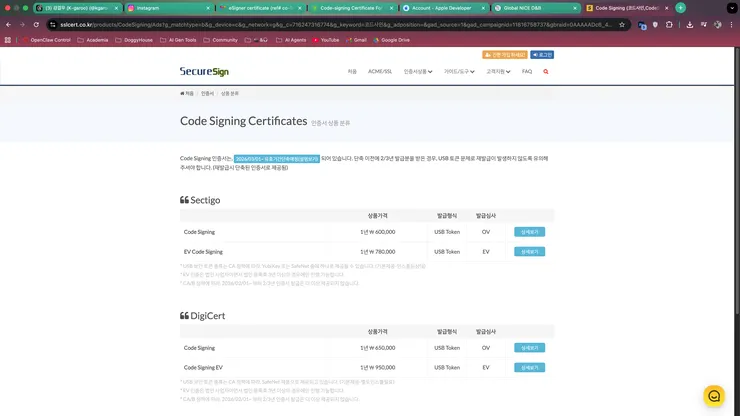Image resolution: width=740 pixels, height=416 pixels.
Task: Reload the page in browser
Action: point(36,24)
